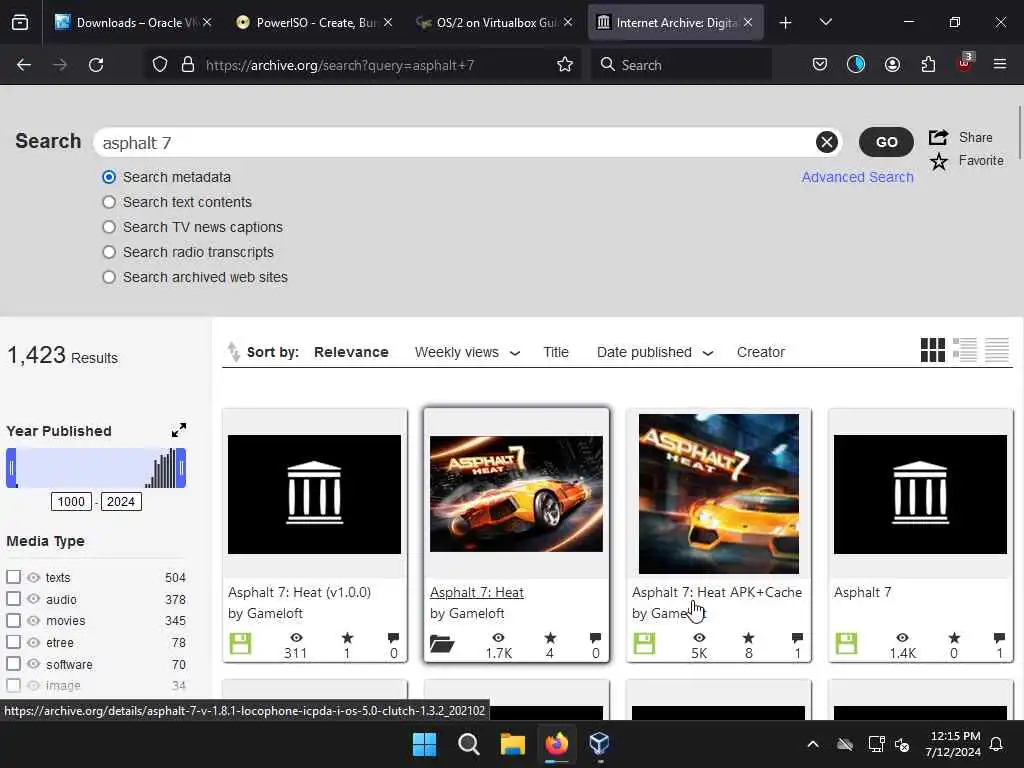Click the Share icon

[x=938, y=137]
